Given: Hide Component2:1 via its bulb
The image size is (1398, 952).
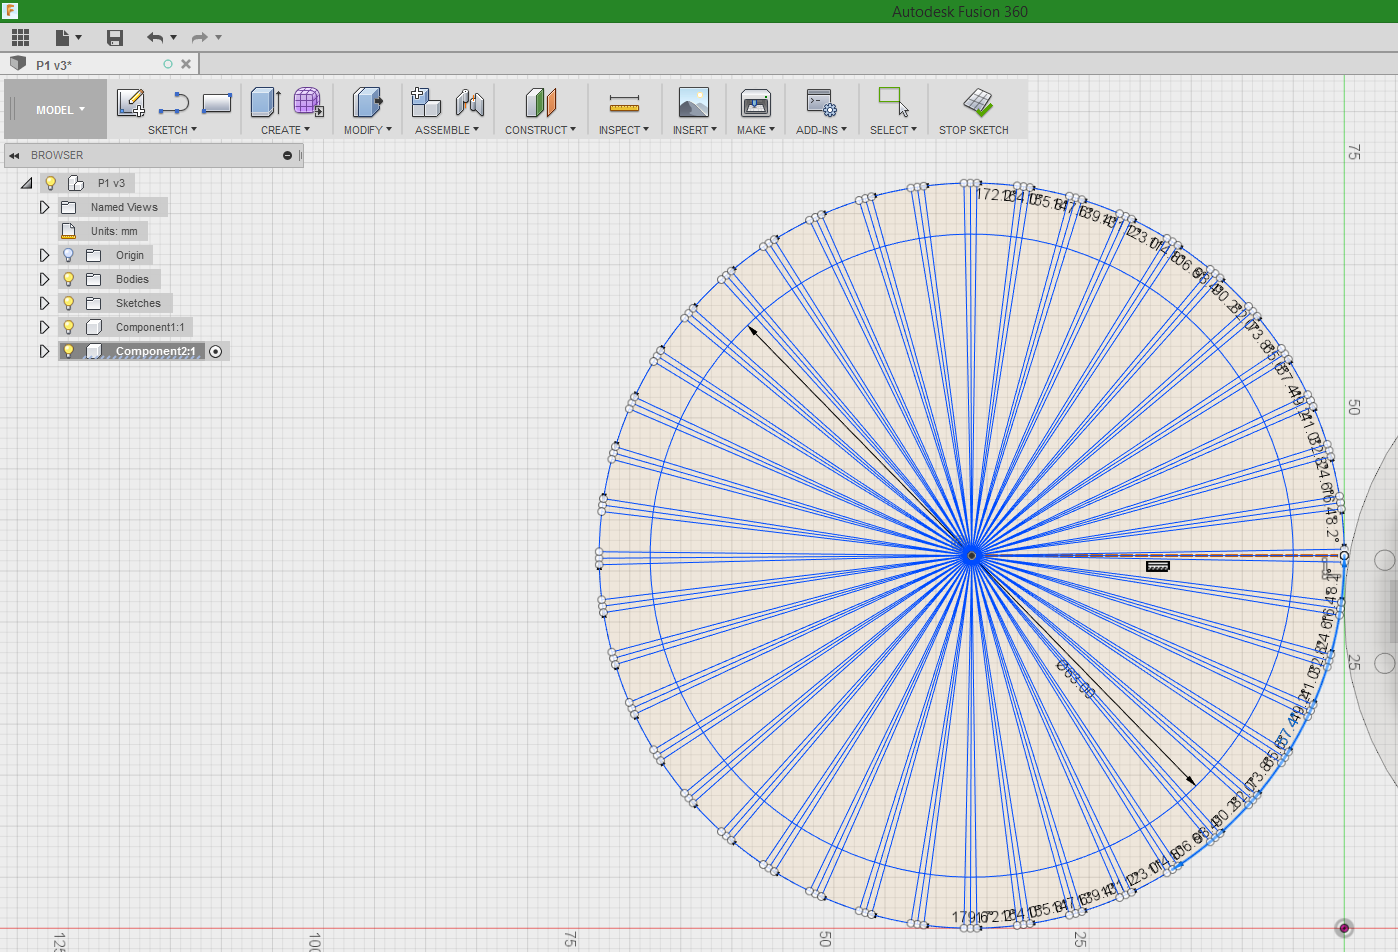Looking at the screenshot, I should point(69,351).
